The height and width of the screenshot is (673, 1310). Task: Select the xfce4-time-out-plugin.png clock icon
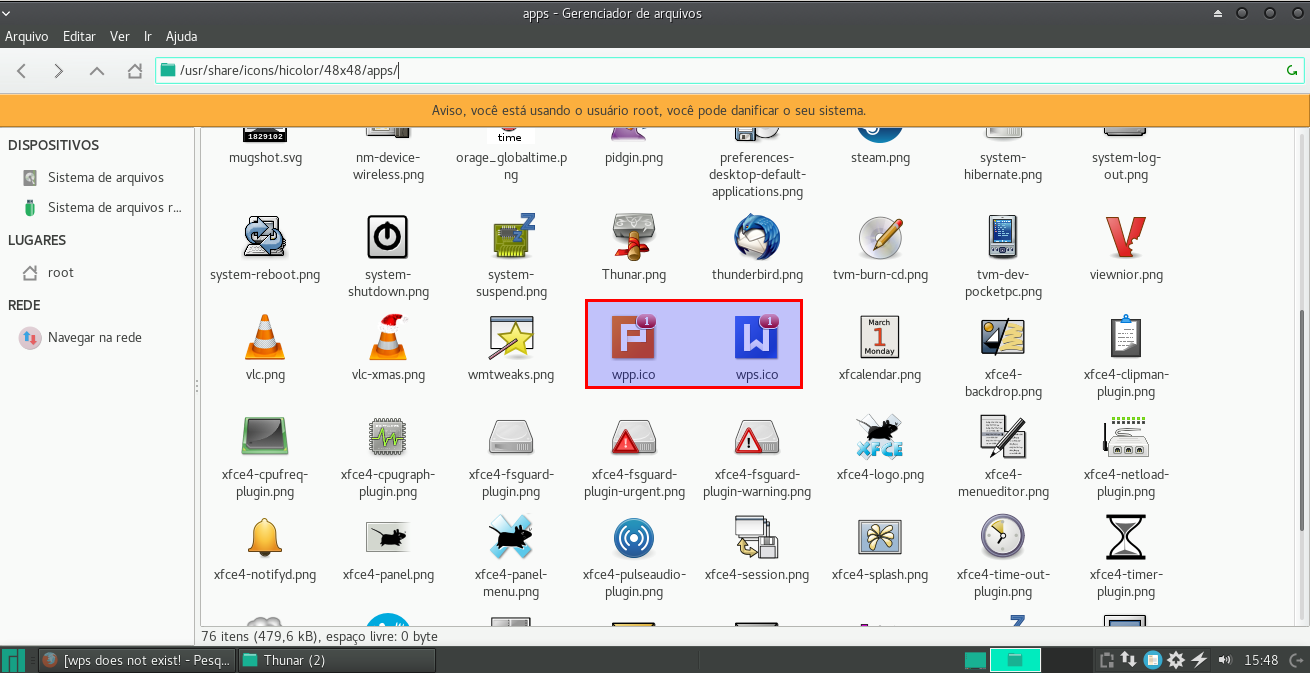tap(1003, 537)
